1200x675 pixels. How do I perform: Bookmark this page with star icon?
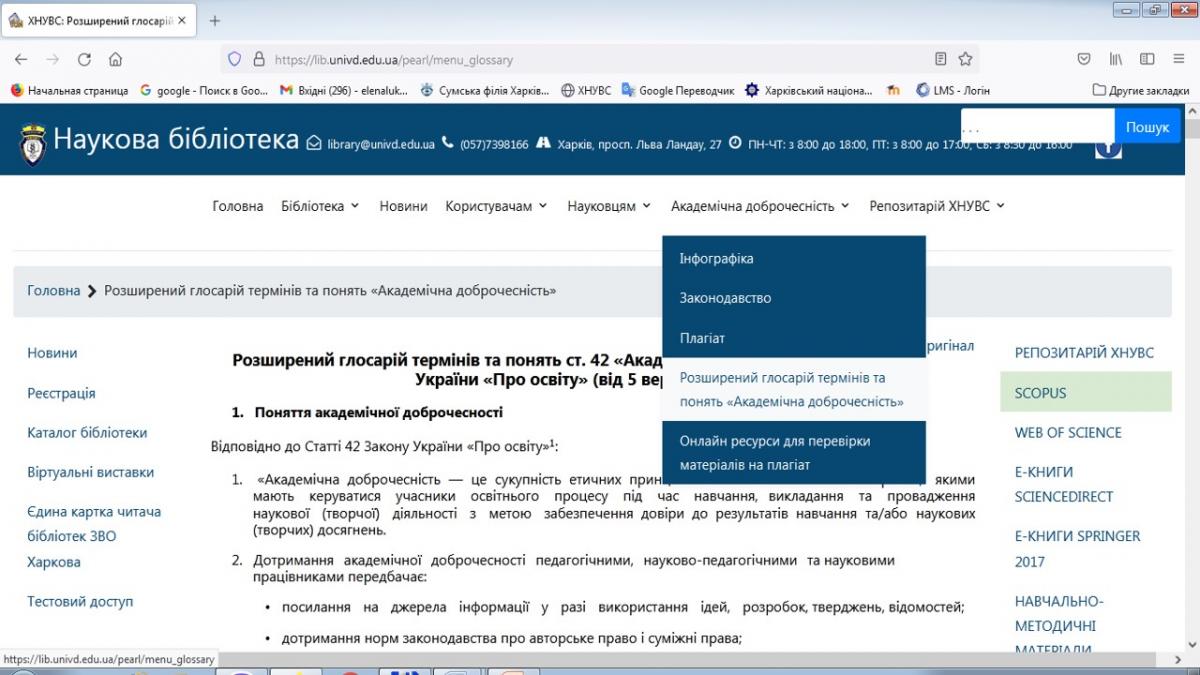click(965, 59)
